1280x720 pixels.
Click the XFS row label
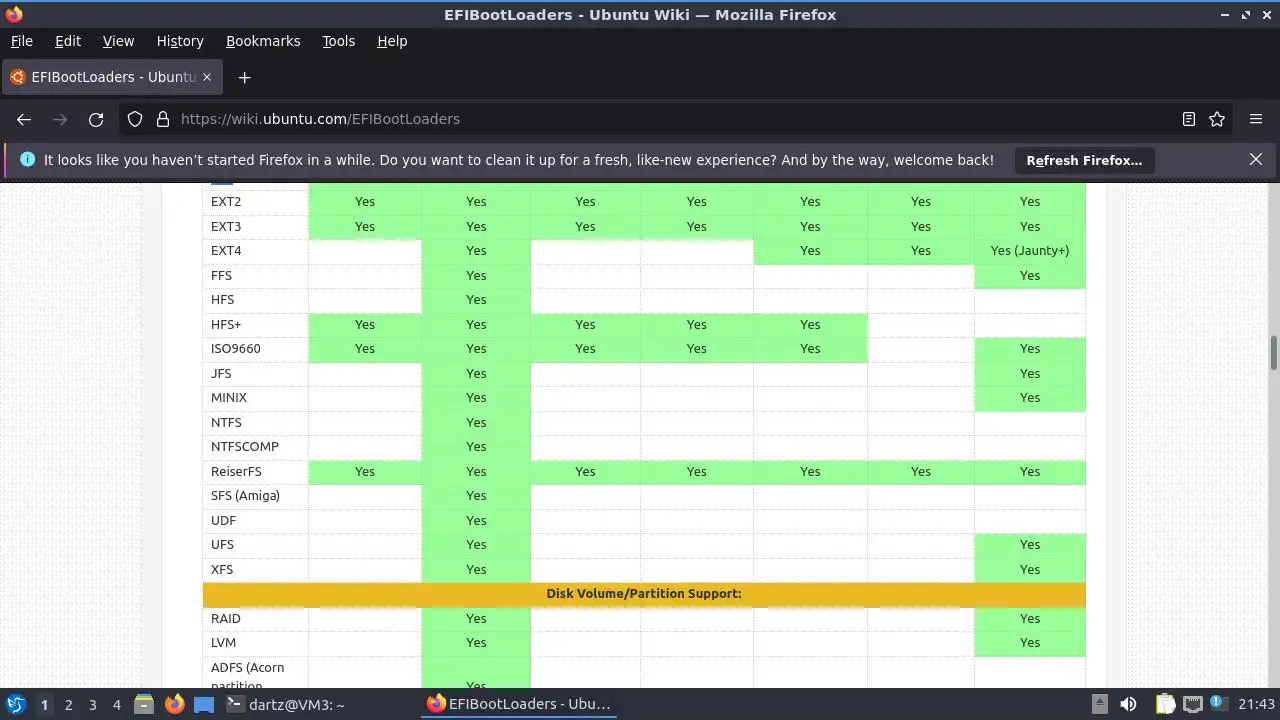(222, 570)
